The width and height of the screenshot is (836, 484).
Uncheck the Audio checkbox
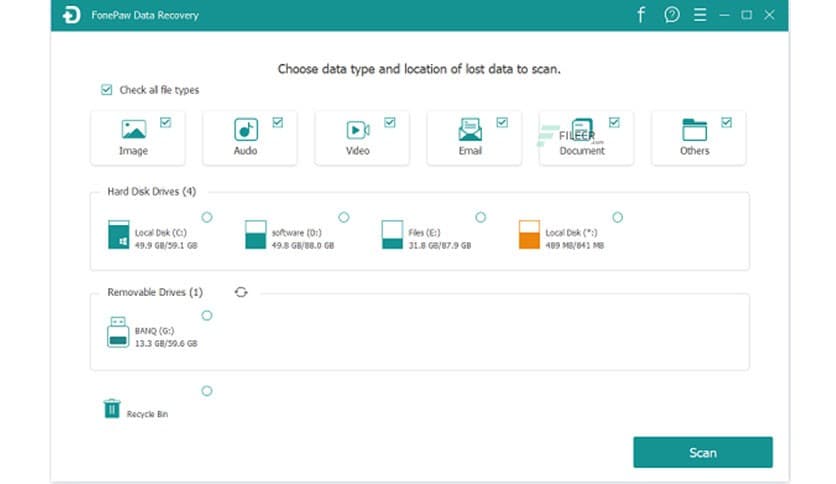(278, 123)
